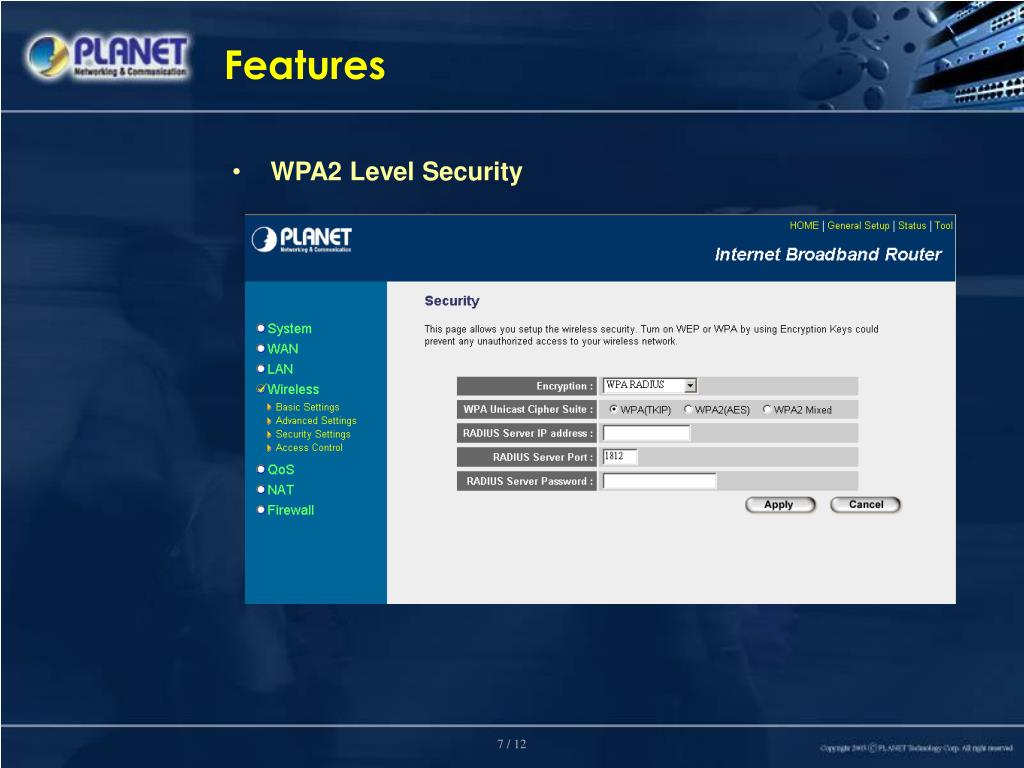Open Basic Settings under Wireless
Viewport: 1024px width, 768px height.
coord(307,407)
